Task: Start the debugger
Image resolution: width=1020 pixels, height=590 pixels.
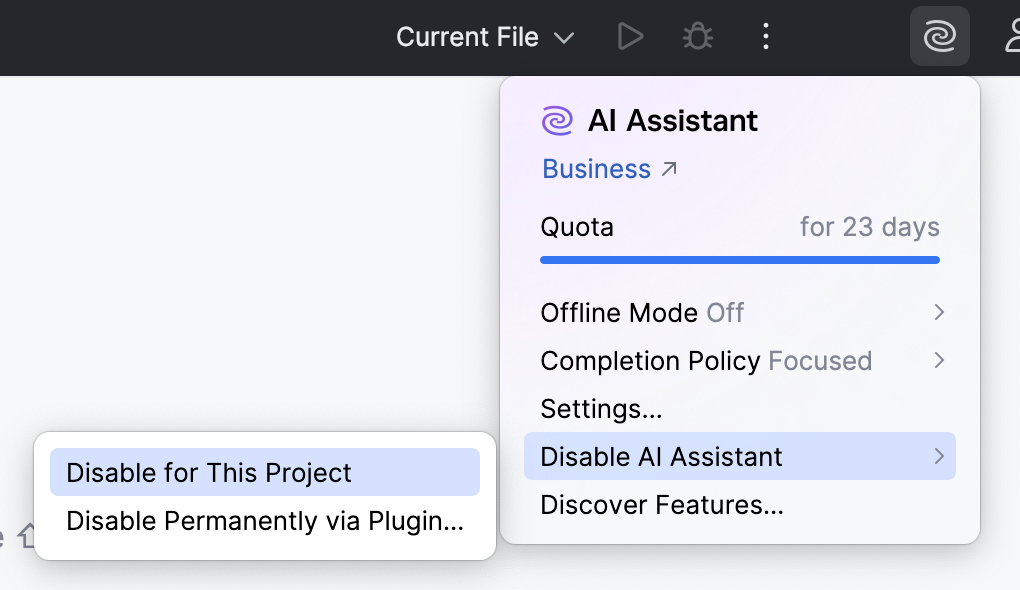Action: [696, 36]
